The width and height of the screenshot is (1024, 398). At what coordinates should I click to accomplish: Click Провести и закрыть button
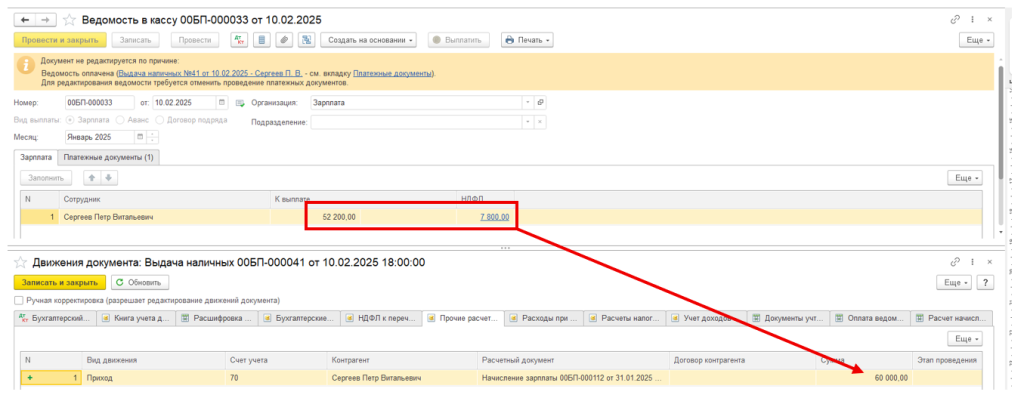59,40
